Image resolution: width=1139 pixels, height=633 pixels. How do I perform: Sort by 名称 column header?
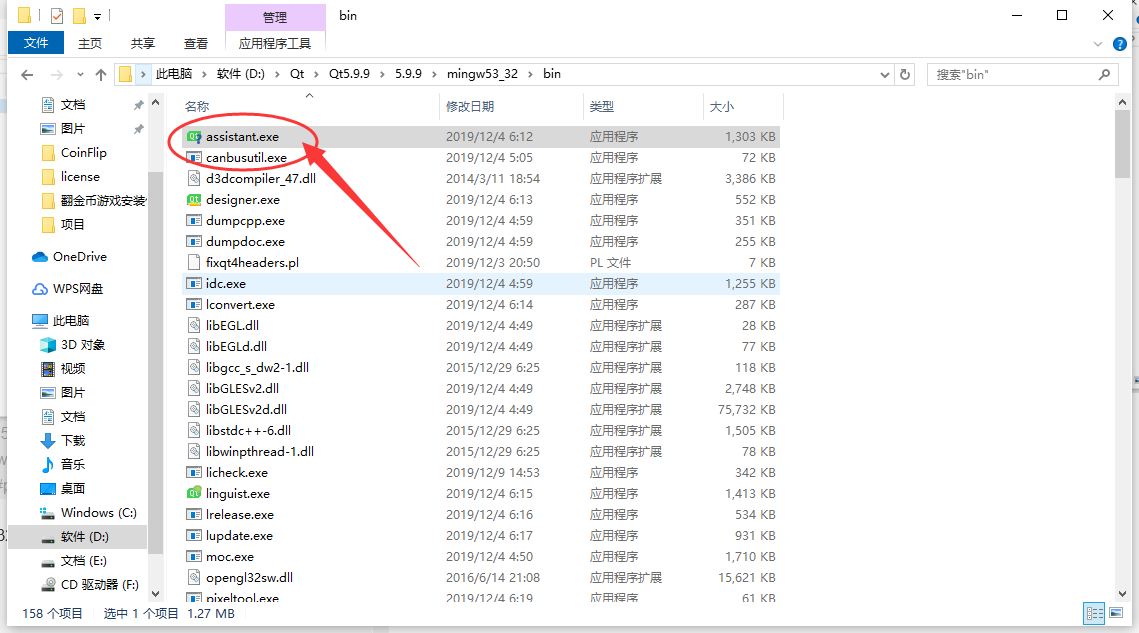pyautogui.click(x=197, y=107)
